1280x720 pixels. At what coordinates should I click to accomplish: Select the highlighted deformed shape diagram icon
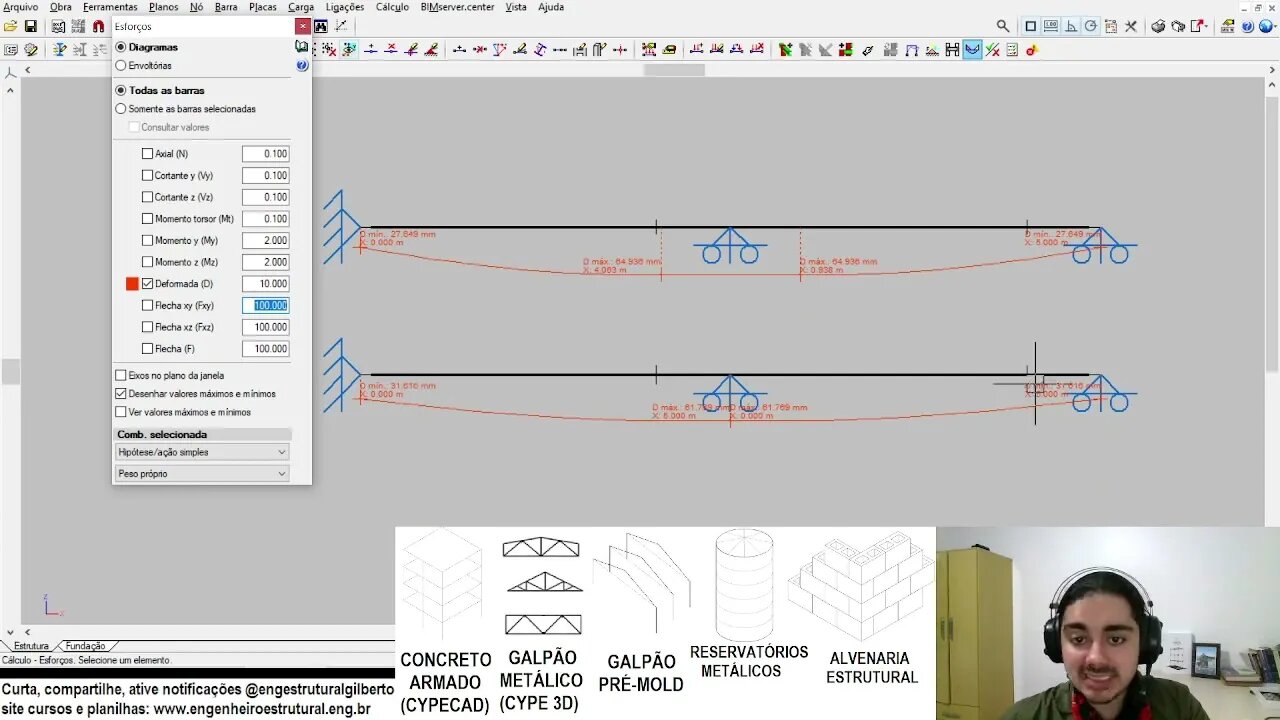[972, 49]
